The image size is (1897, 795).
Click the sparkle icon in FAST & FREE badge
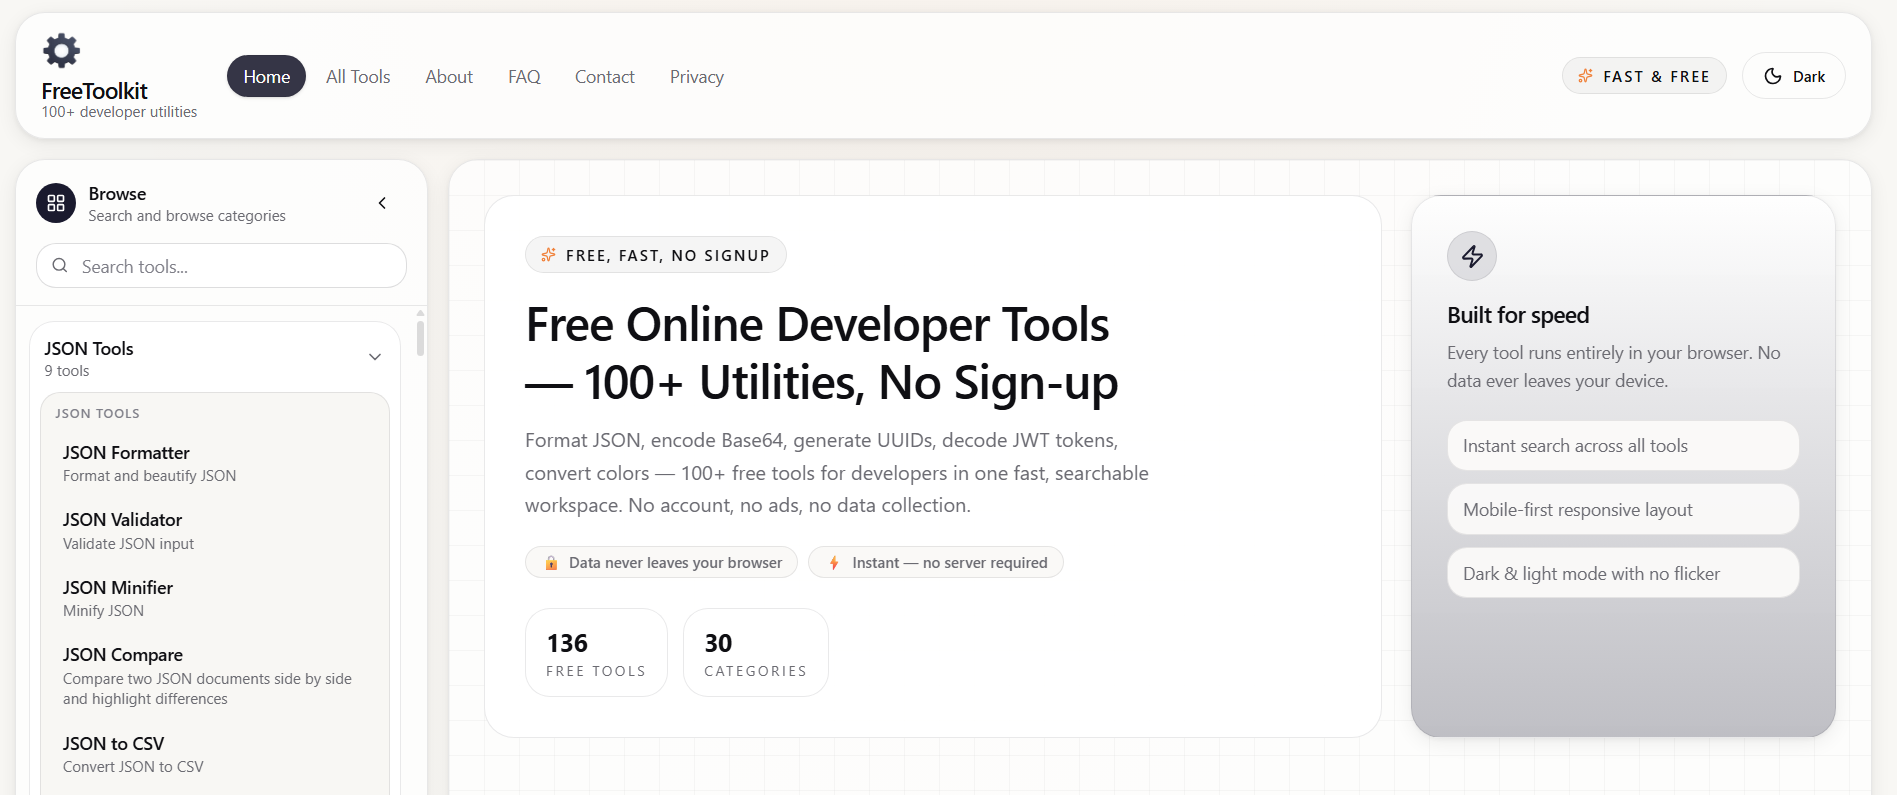tap(1585, 76)
